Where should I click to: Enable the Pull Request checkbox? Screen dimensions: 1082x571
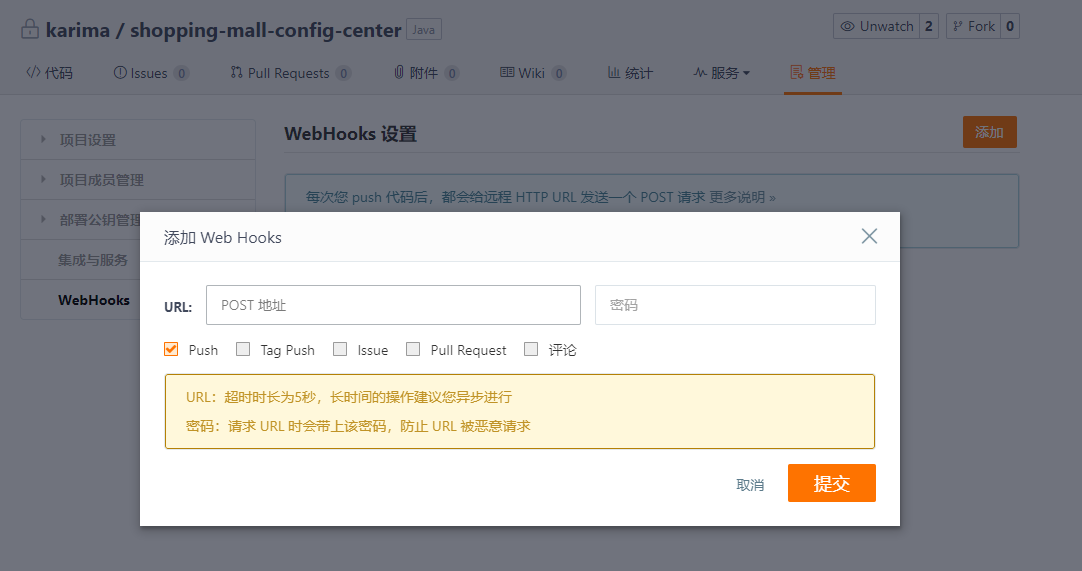(413, 349)
